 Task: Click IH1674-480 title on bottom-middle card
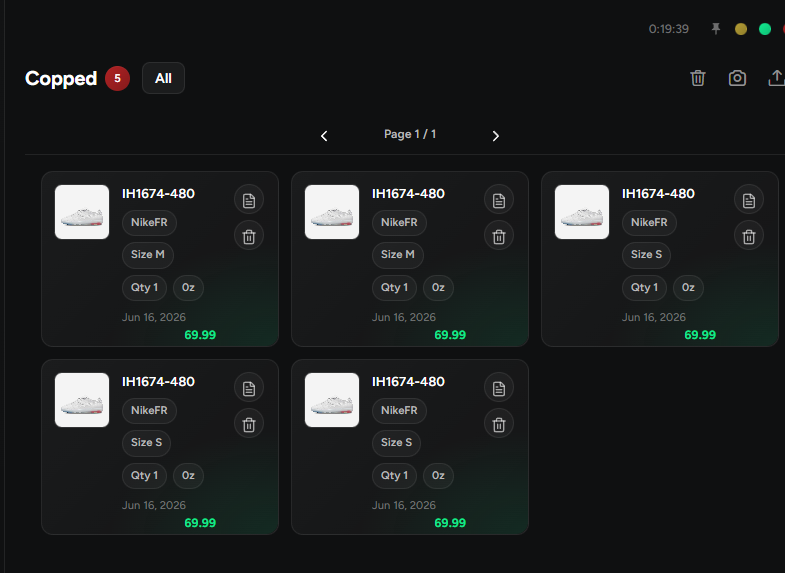click(408, 382)
